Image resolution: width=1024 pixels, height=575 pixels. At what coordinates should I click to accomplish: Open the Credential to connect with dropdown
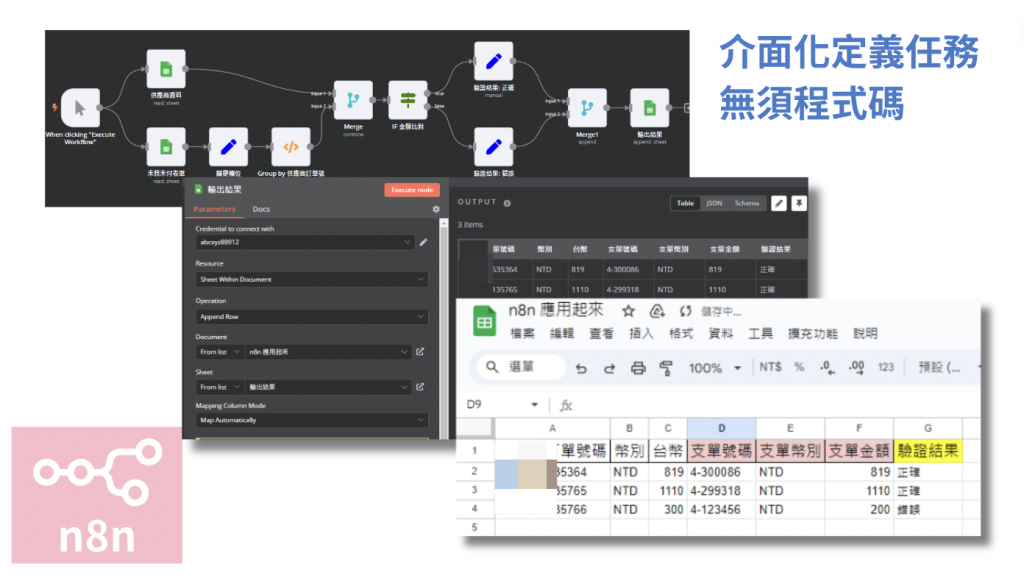[x=305, y=242]
